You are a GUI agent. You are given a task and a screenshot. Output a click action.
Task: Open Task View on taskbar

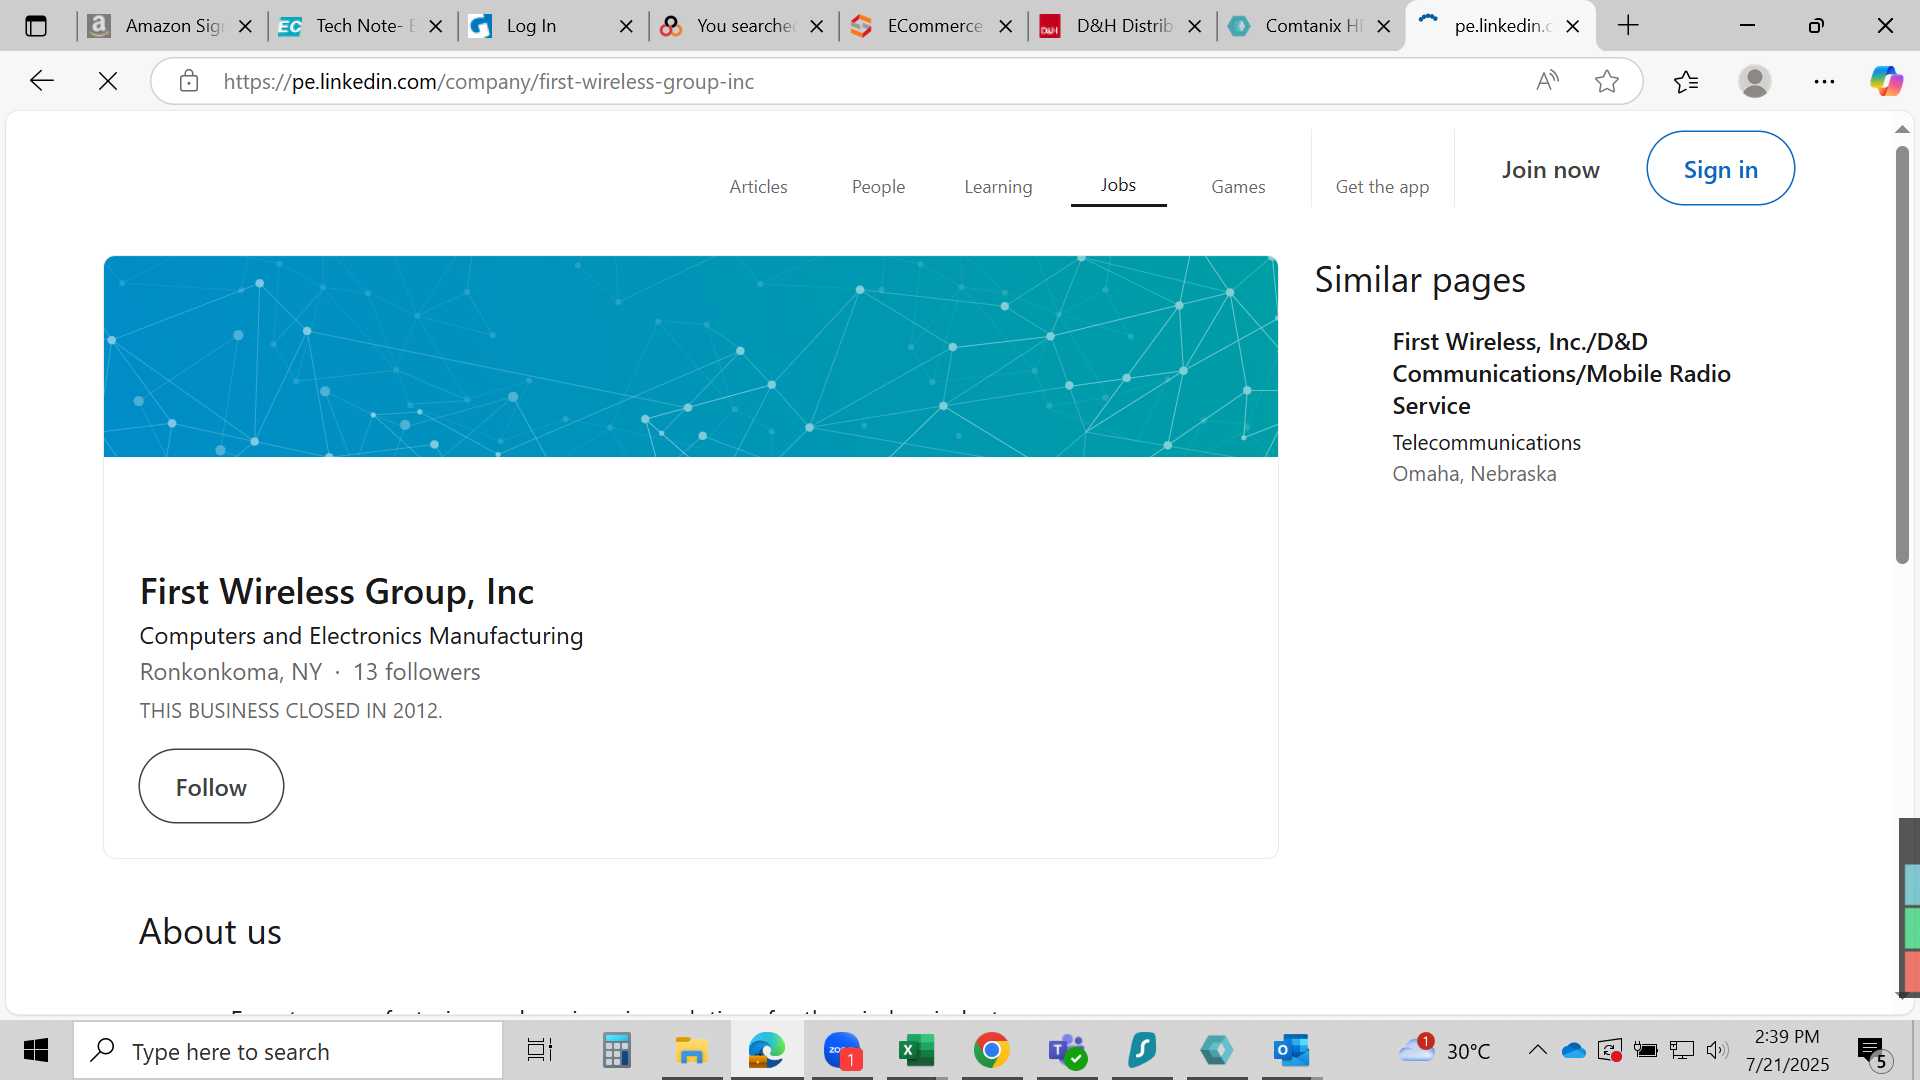[540, 1050]
